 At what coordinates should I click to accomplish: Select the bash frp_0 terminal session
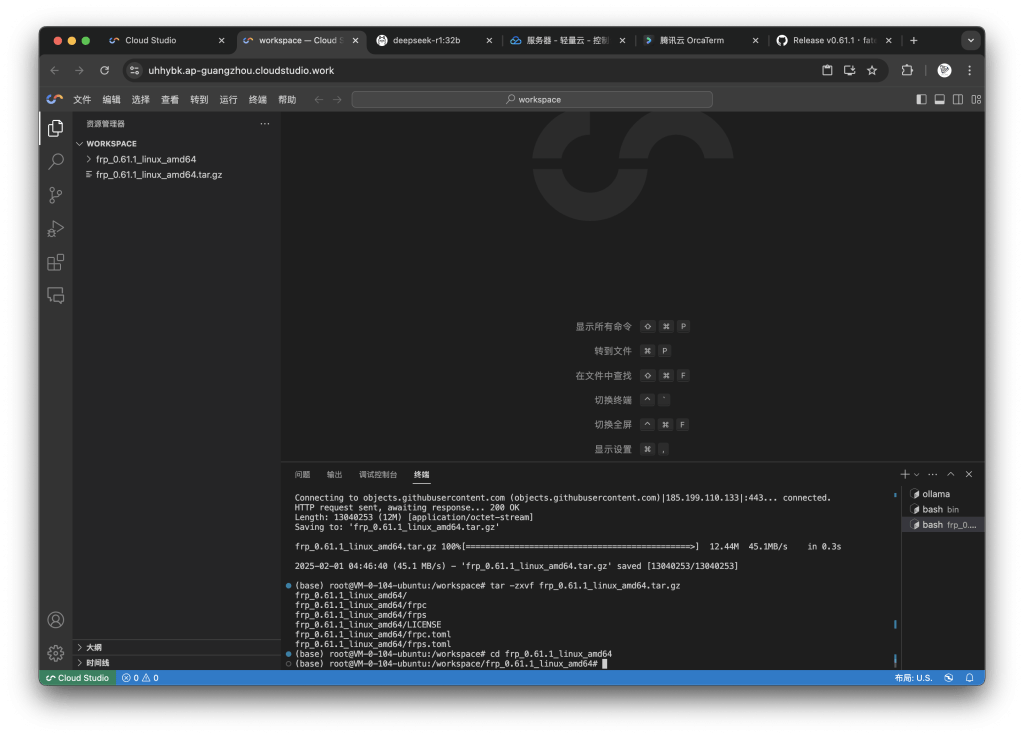click(x=944, y=525)
